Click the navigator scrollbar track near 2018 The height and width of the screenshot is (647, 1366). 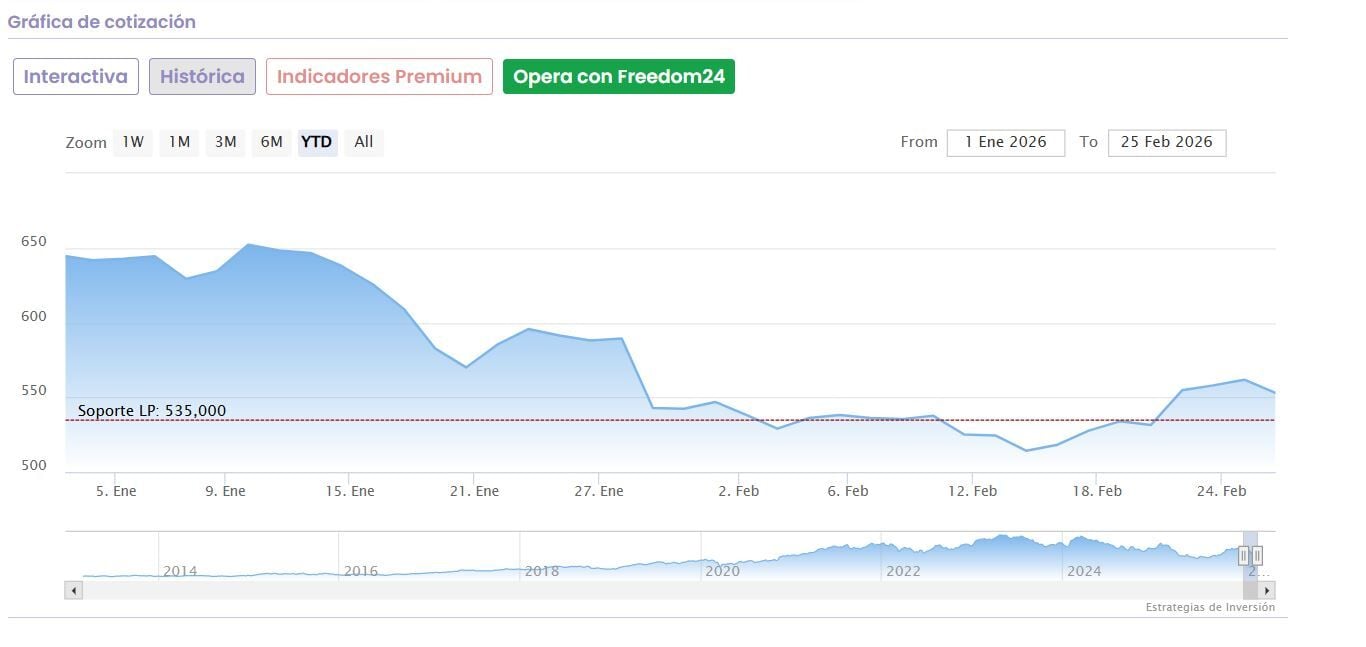[x=540, y=591]
